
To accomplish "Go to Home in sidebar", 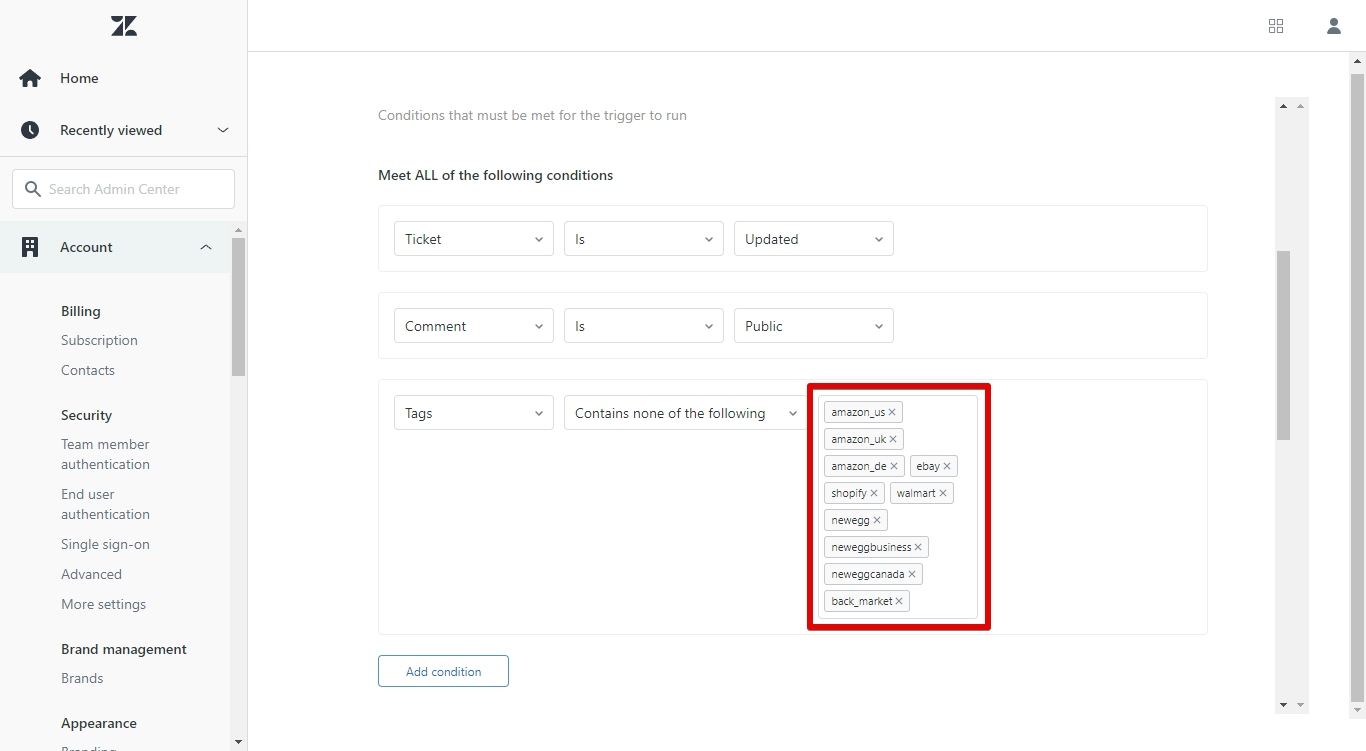I will click(x=79, y=78).
